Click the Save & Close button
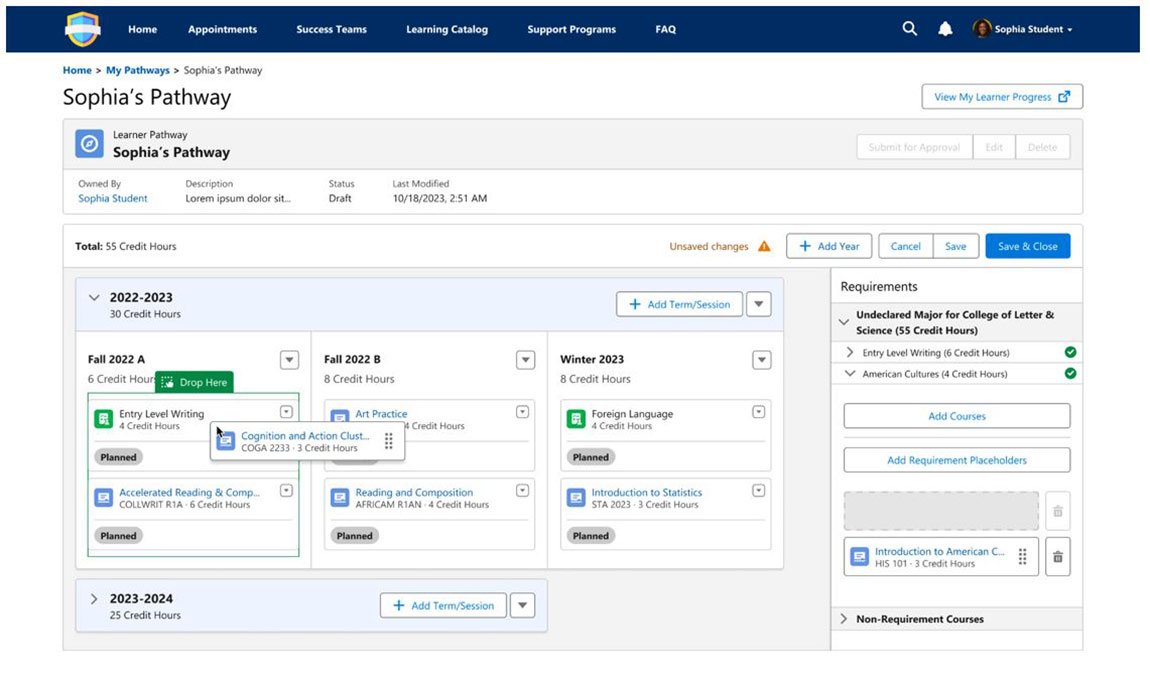1150x678 pixels. (x=1027, y=245)
